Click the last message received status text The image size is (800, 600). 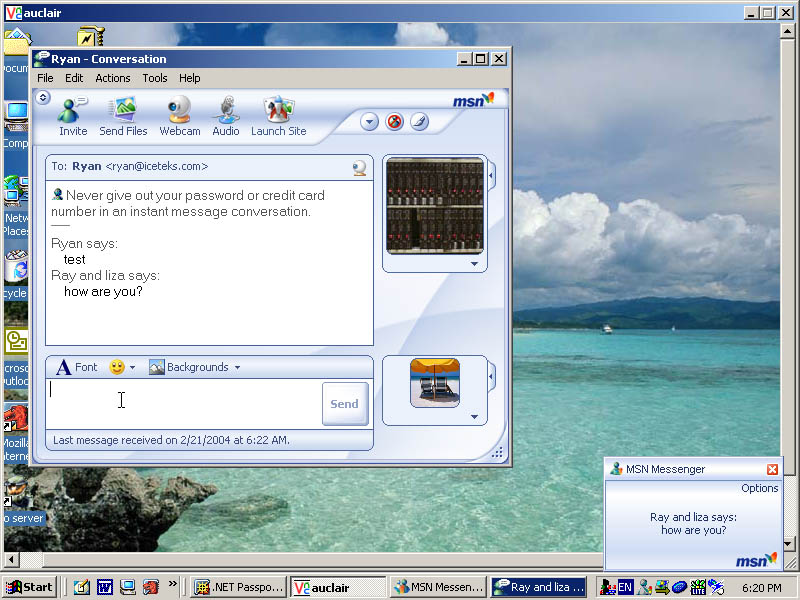click(x=171, y=440)
